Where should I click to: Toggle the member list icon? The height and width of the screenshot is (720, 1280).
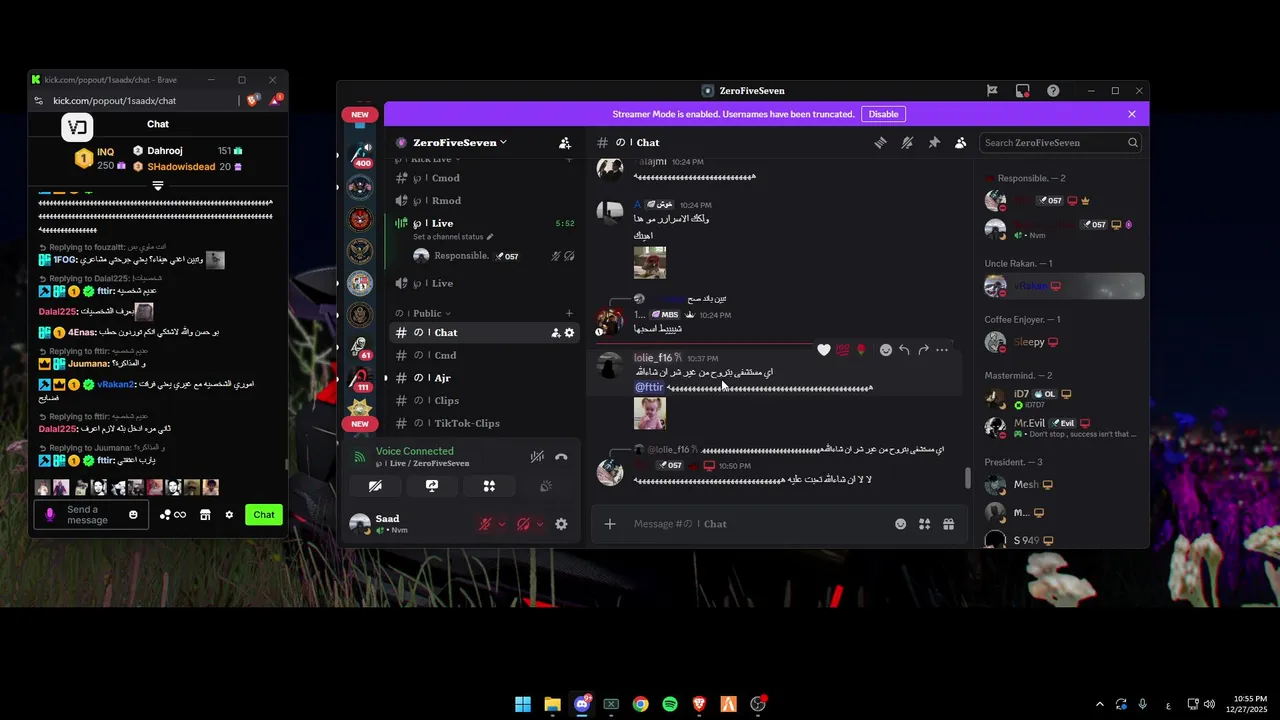click(x=960, y=143)
